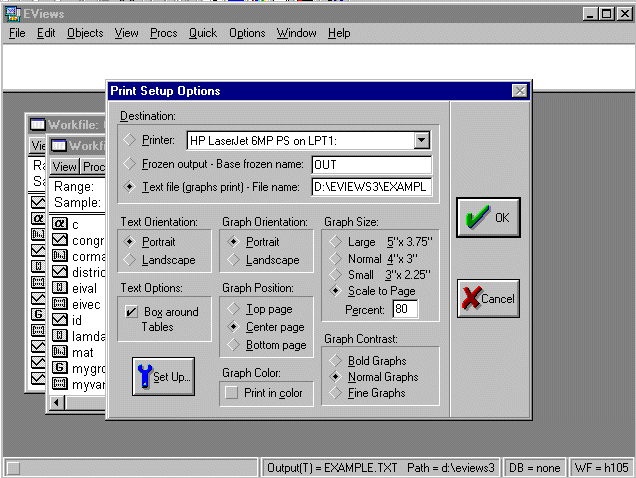The width and height of the screenshot is (636, 478).
Task: Choose Bold Graphs contrast option
Action: pyautogui.click(x=334, y=360)
